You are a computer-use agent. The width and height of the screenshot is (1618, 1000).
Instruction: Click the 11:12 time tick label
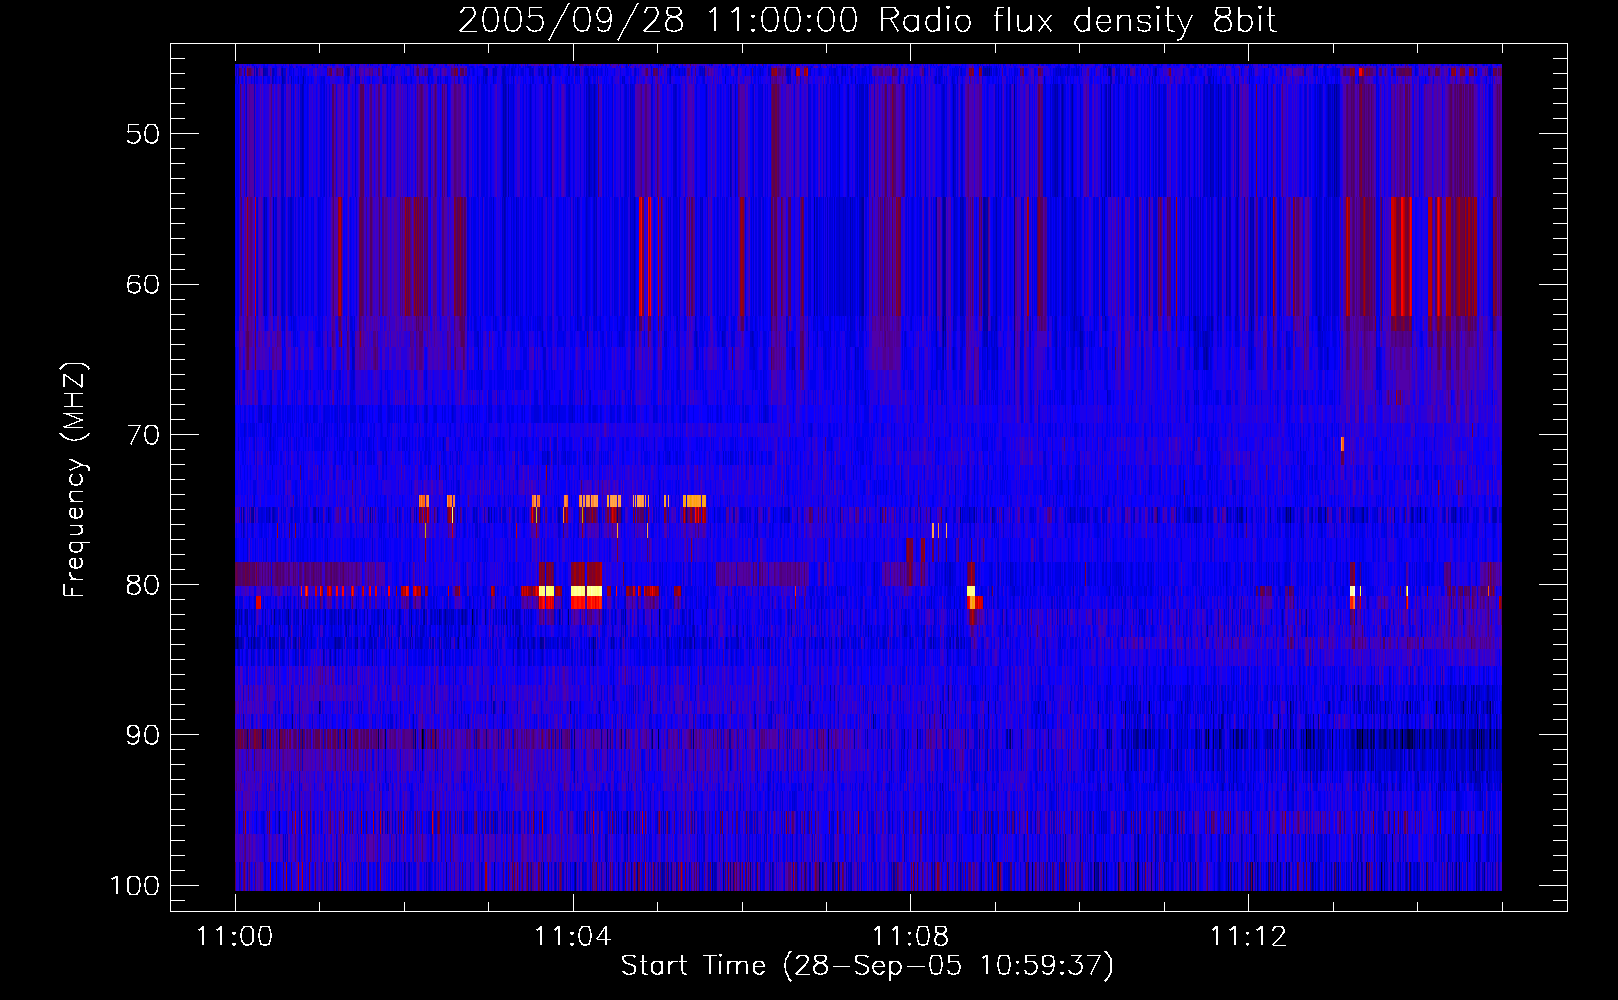(x=1249, y=937)
